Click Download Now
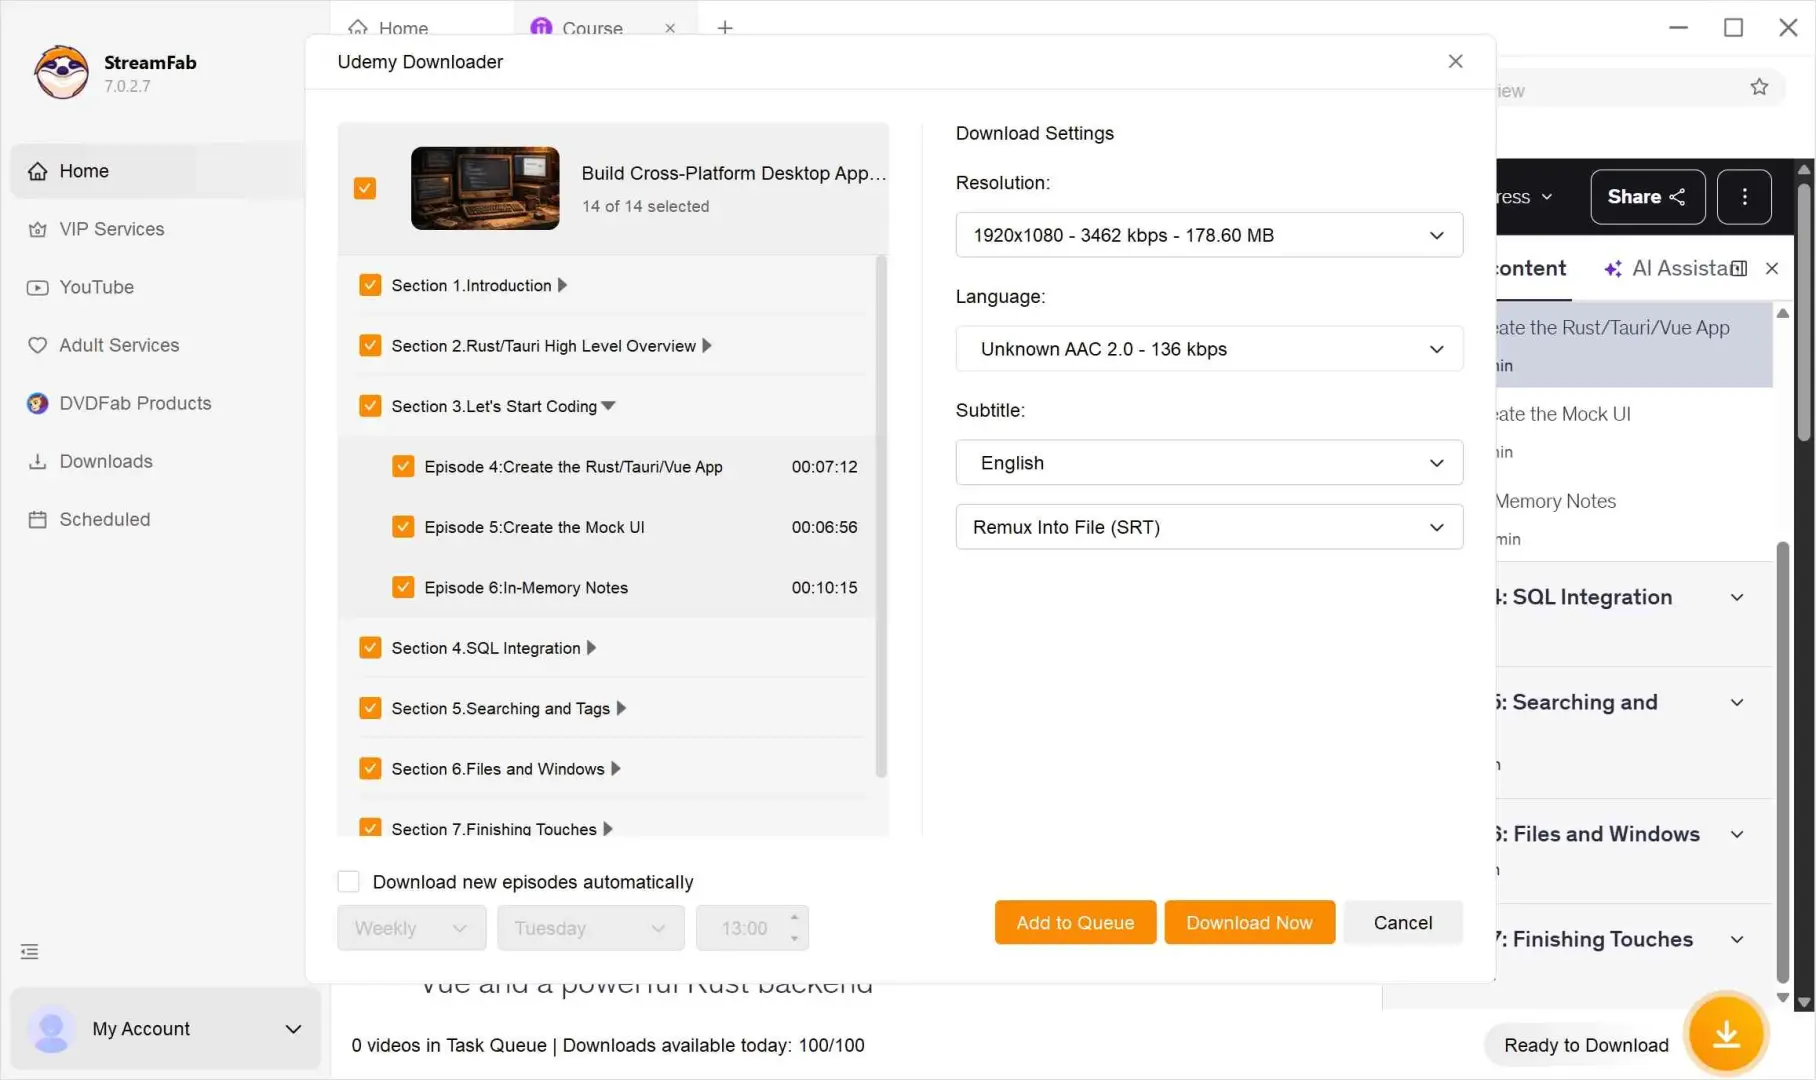The width and height of the screenshot is (1816, 1080). [1249, 922]
